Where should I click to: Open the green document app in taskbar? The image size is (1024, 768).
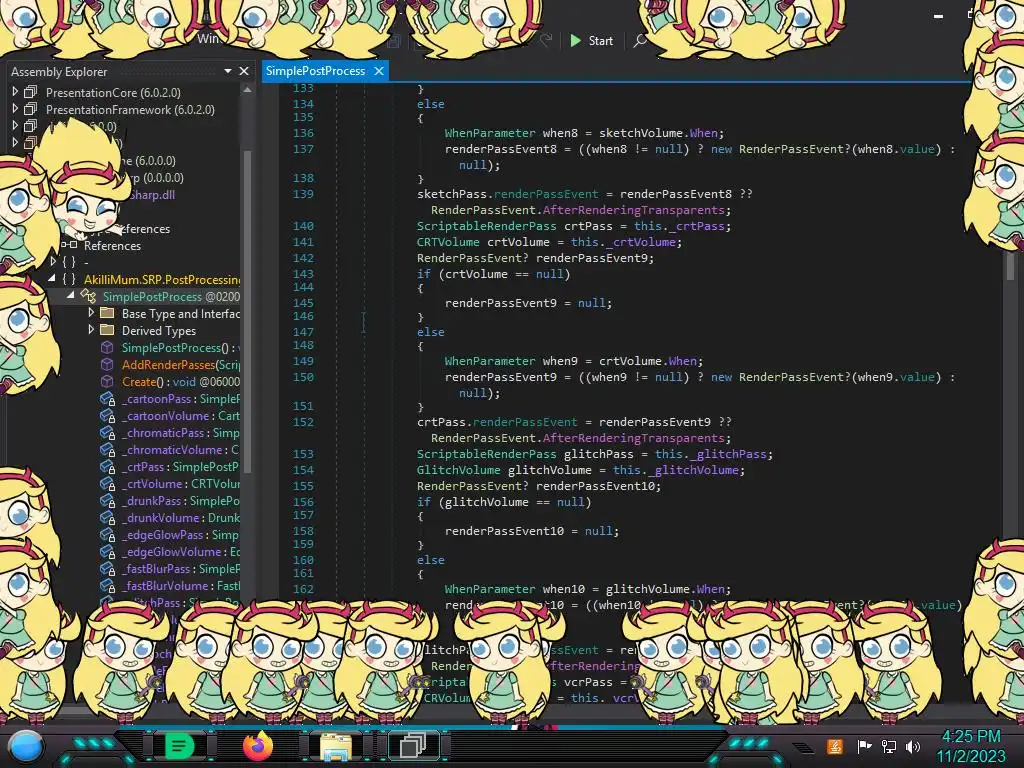tap(179, 745)
